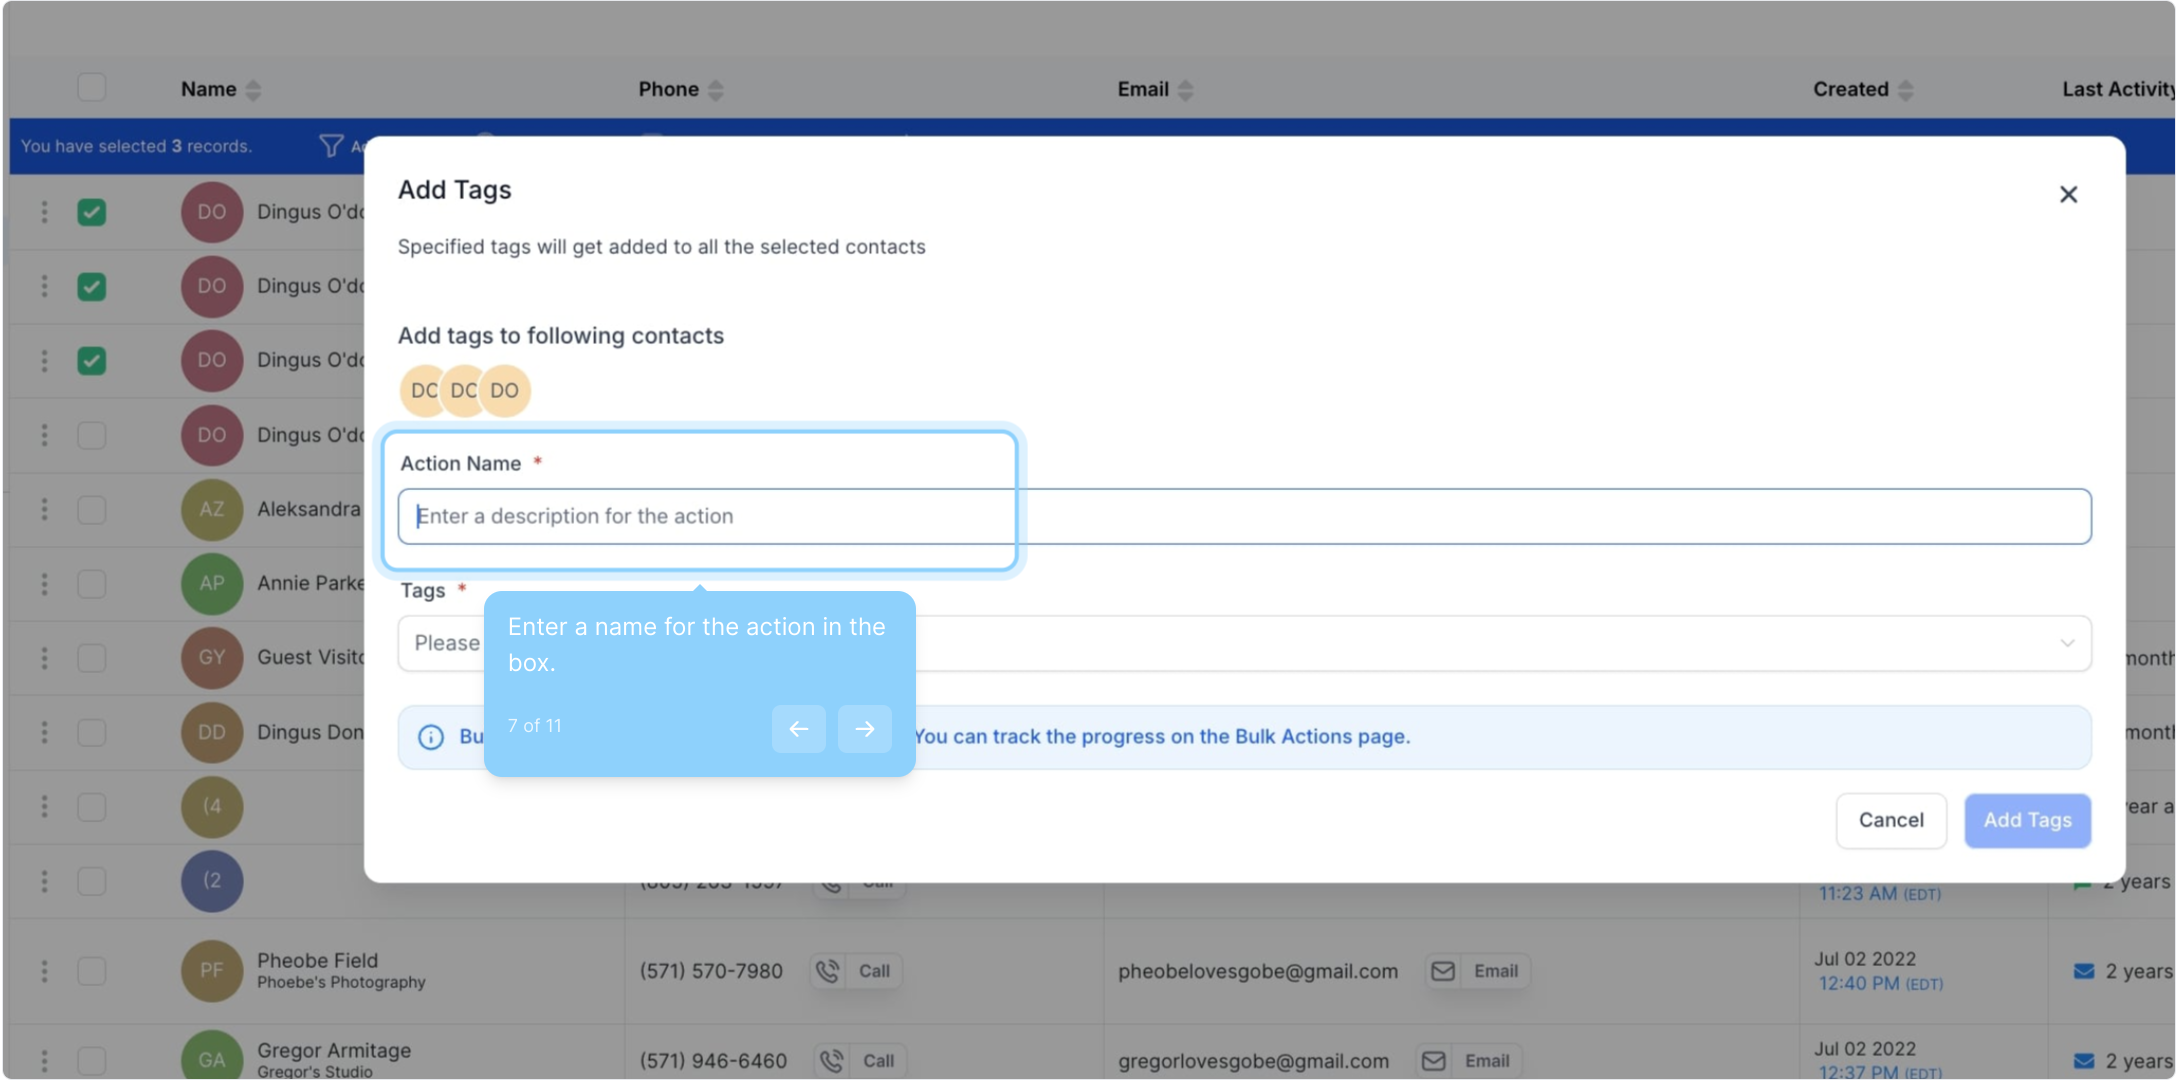Click Call icon for Pheobe Field
The image size is (2178, 1080).
pos(829,971)
